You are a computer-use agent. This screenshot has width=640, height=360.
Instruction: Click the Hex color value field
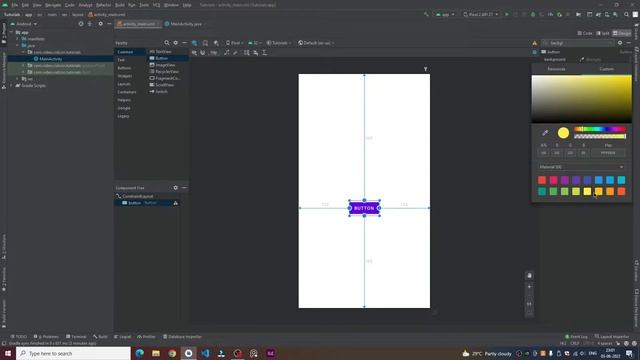pos(608,153)
